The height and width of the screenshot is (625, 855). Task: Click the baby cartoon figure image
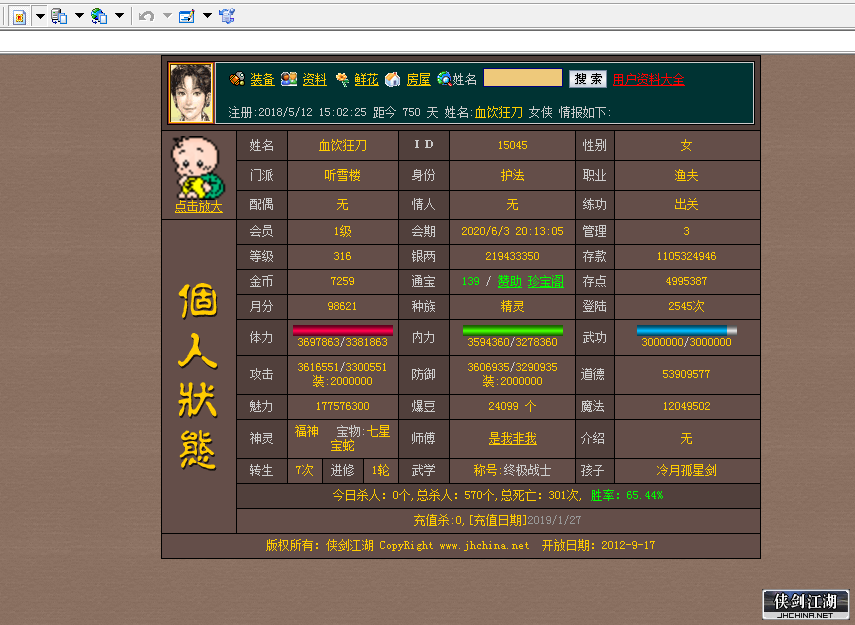197,167
